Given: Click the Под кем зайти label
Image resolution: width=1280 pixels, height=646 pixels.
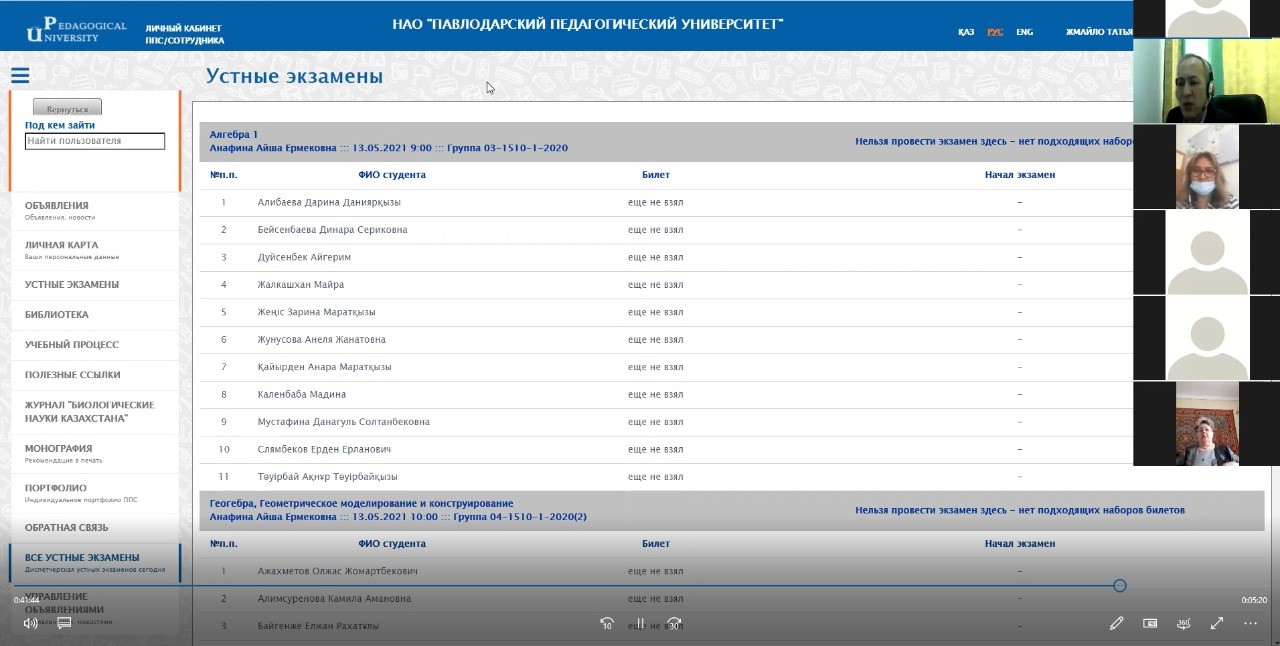Looking at the screenshot, I should tap(60, 126).
